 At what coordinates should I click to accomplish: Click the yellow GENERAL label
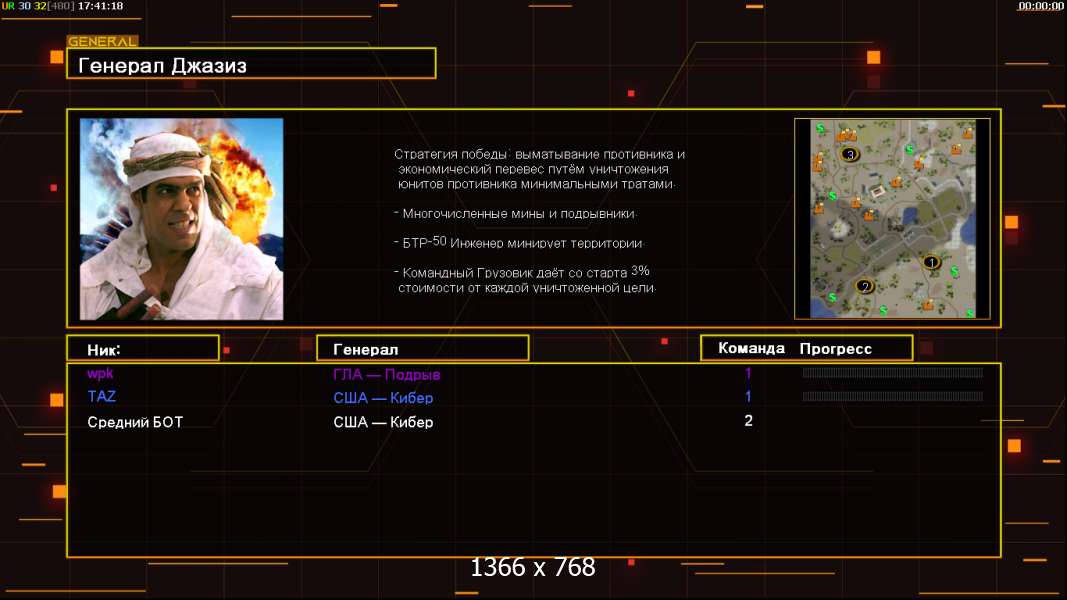tap(102, 41)
